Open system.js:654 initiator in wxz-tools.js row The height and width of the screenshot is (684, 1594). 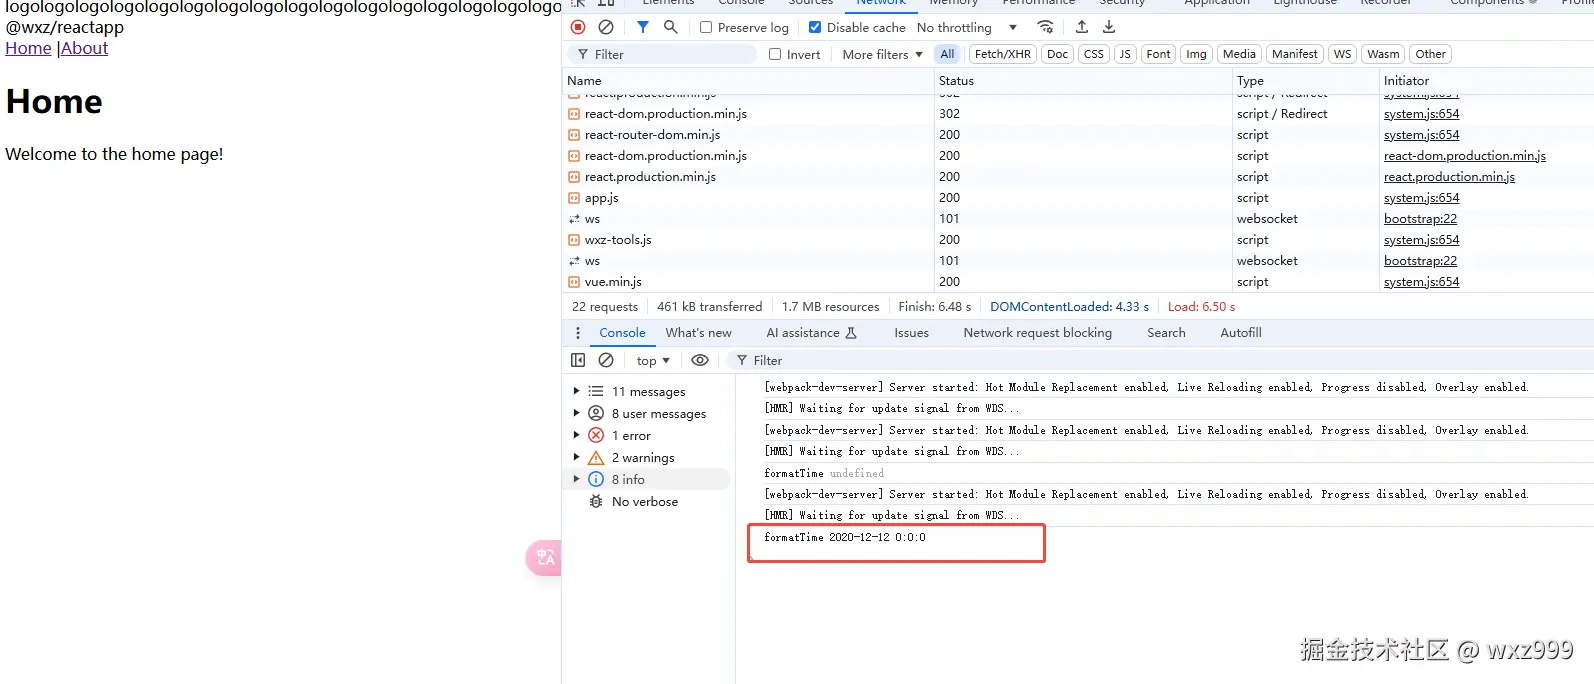[x=1421, y=240]
